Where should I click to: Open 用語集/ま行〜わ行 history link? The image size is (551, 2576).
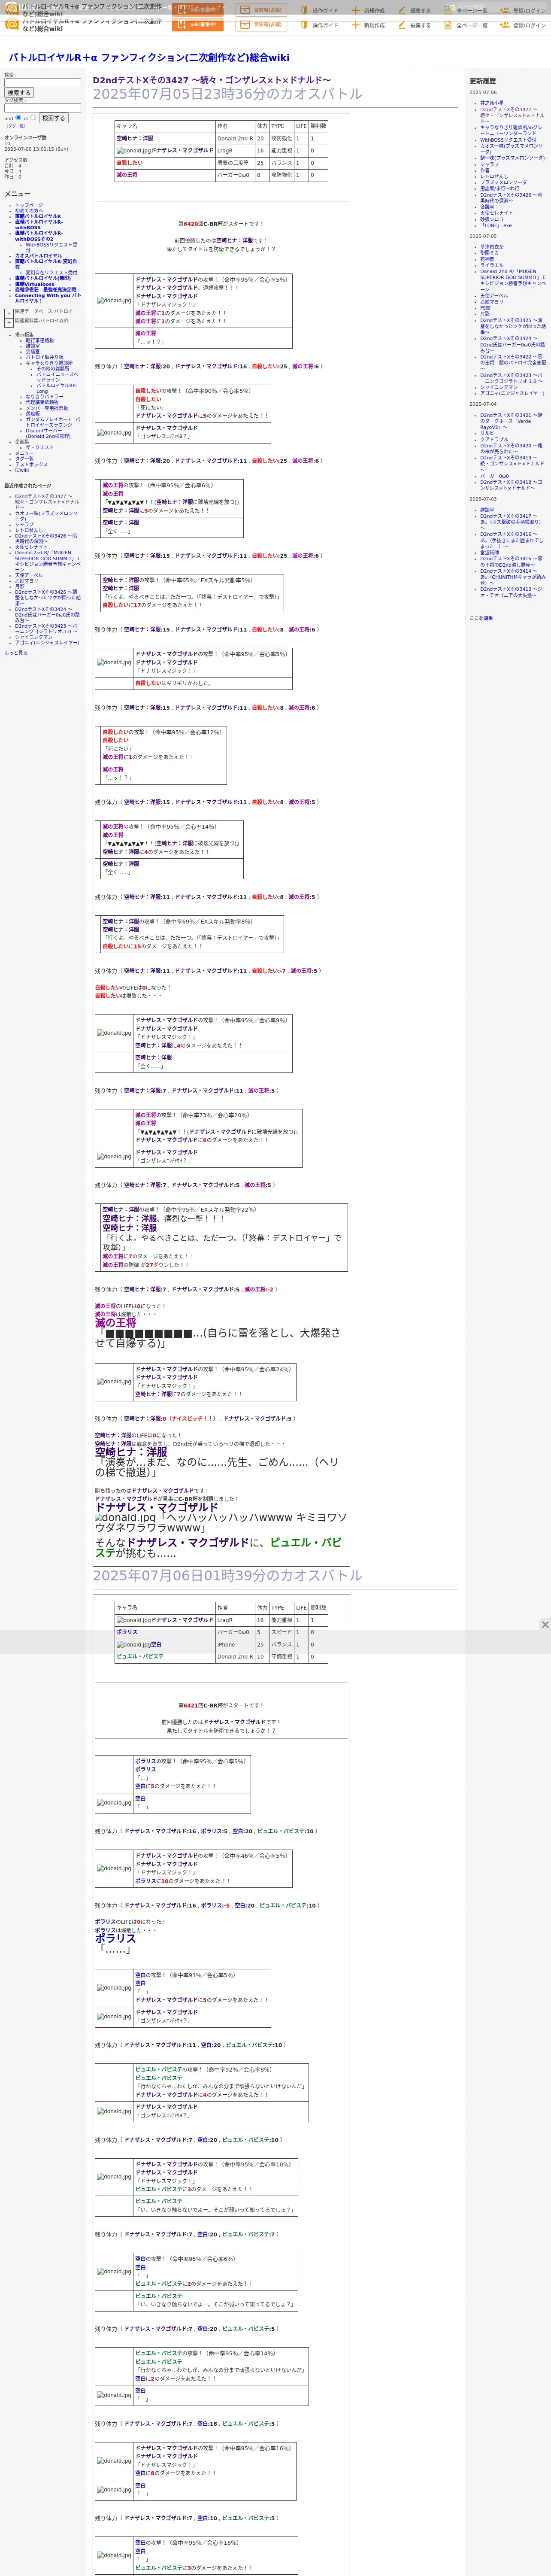point(500,188)
